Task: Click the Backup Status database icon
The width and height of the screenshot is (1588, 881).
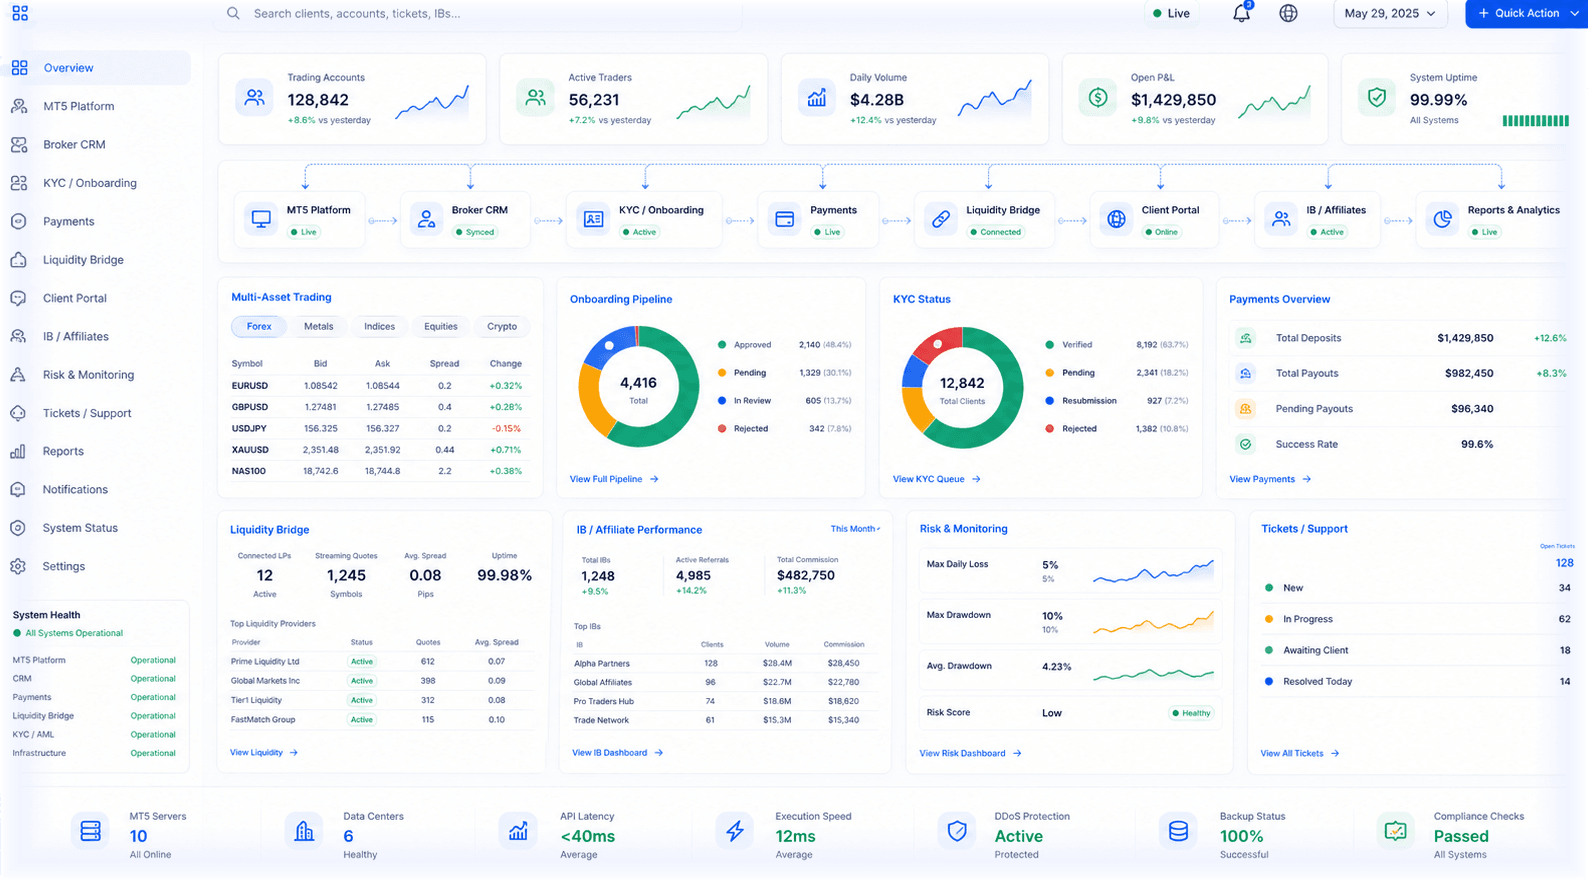Action: coord(1178,831)
